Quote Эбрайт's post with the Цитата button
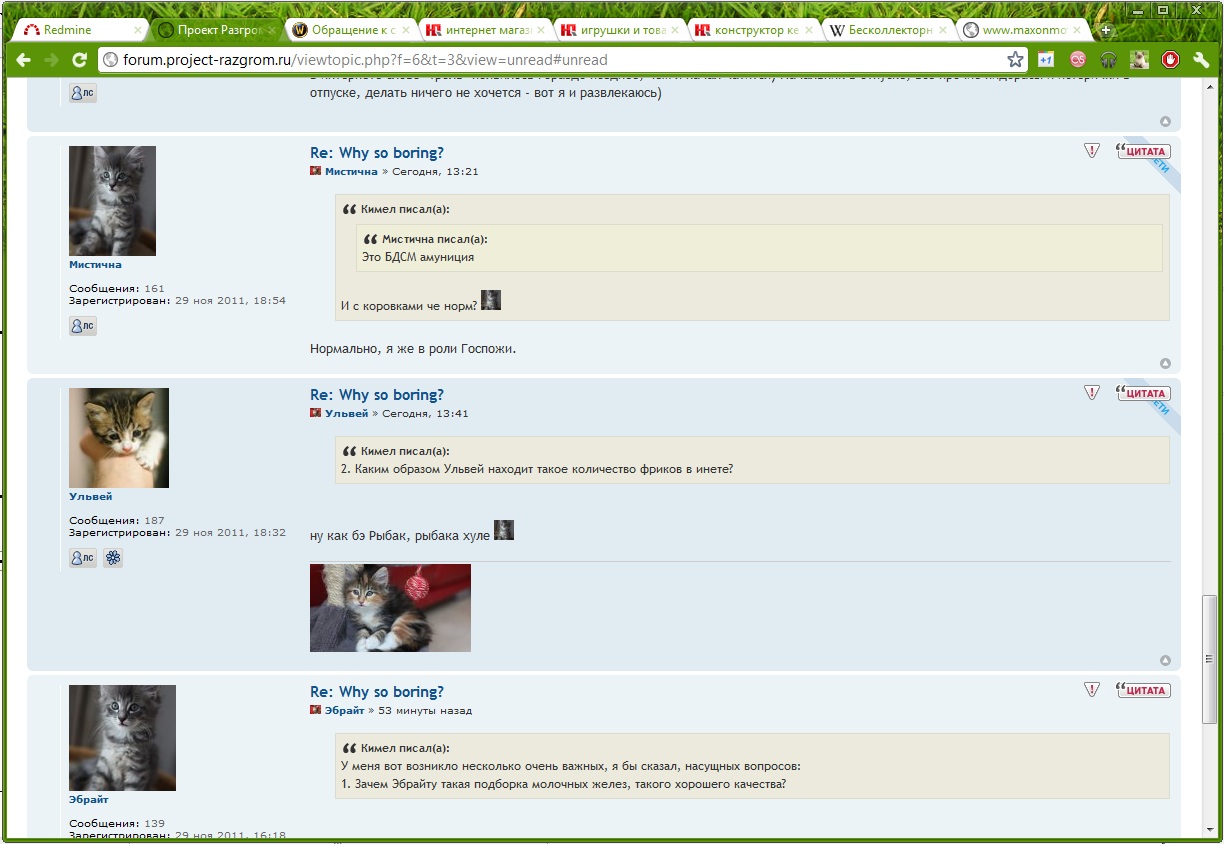 1144,691
